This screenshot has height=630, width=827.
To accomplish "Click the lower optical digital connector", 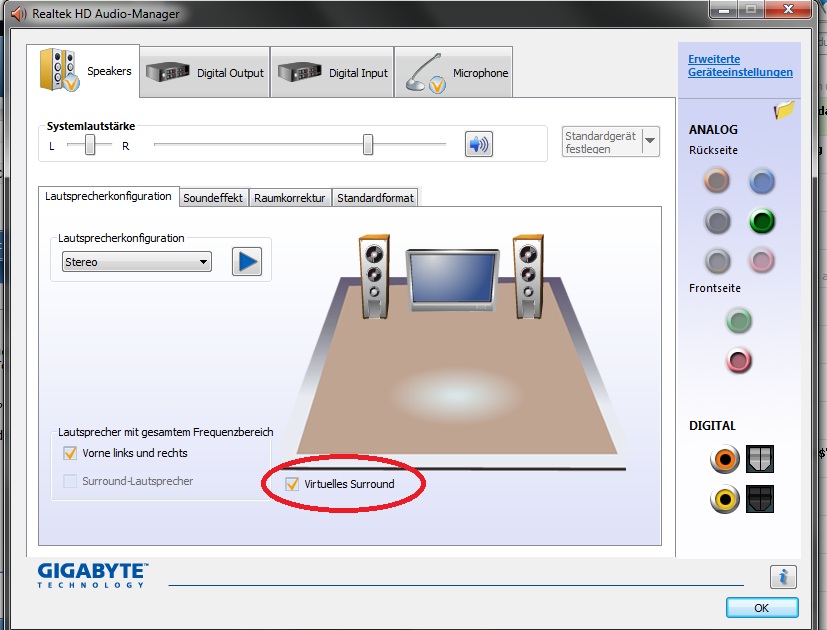I will click(760, 499).
